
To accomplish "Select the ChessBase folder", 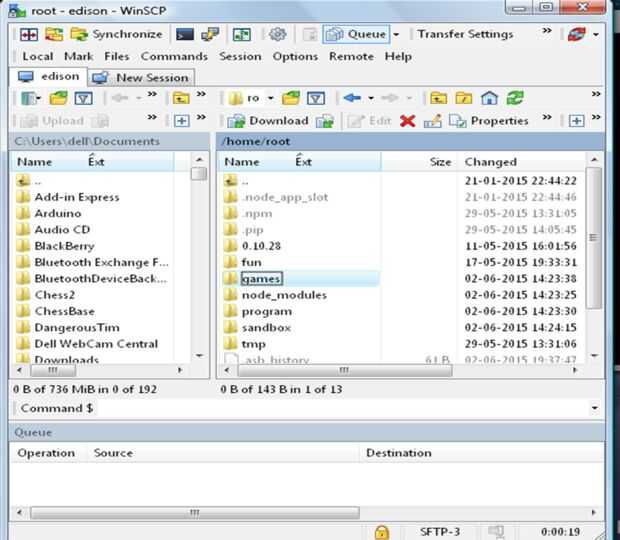I will (x=64, y=312).
